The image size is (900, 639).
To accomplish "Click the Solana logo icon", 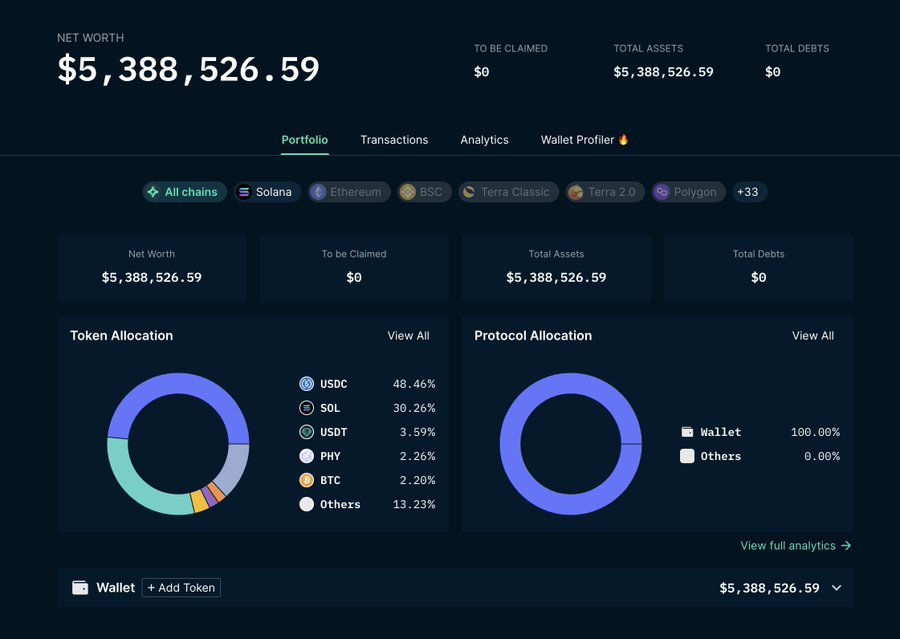I will (x=244, y=192).
